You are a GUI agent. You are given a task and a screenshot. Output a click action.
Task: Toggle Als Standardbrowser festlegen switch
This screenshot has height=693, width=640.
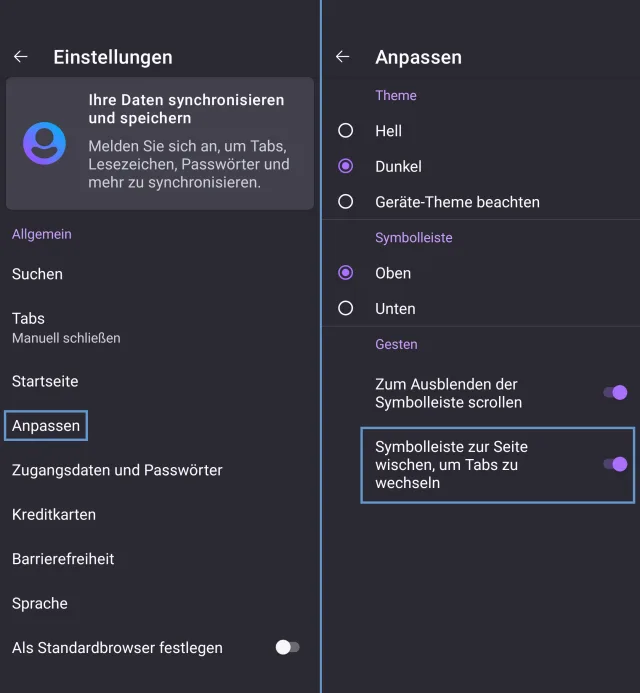click(287, 647)
